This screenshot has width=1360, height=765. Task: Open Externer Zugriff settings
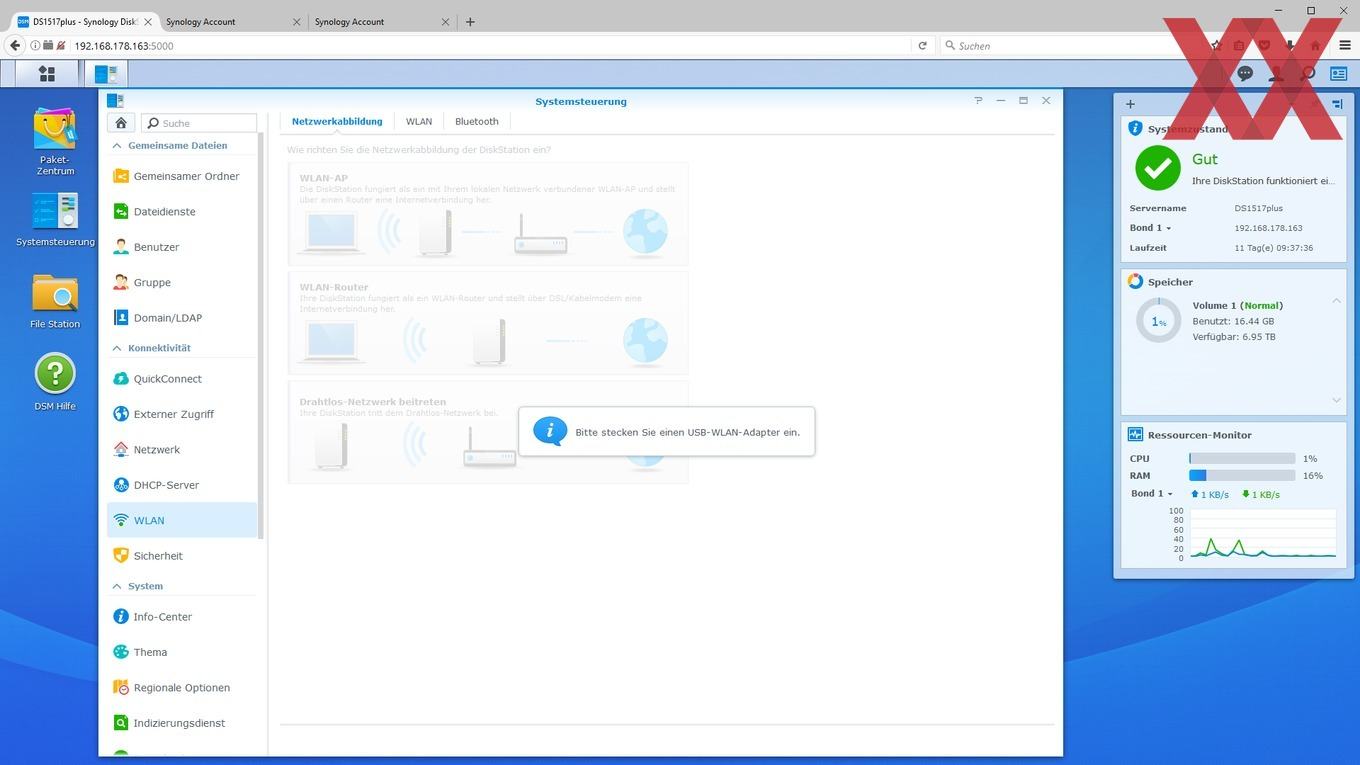click(x=182, y=414)
